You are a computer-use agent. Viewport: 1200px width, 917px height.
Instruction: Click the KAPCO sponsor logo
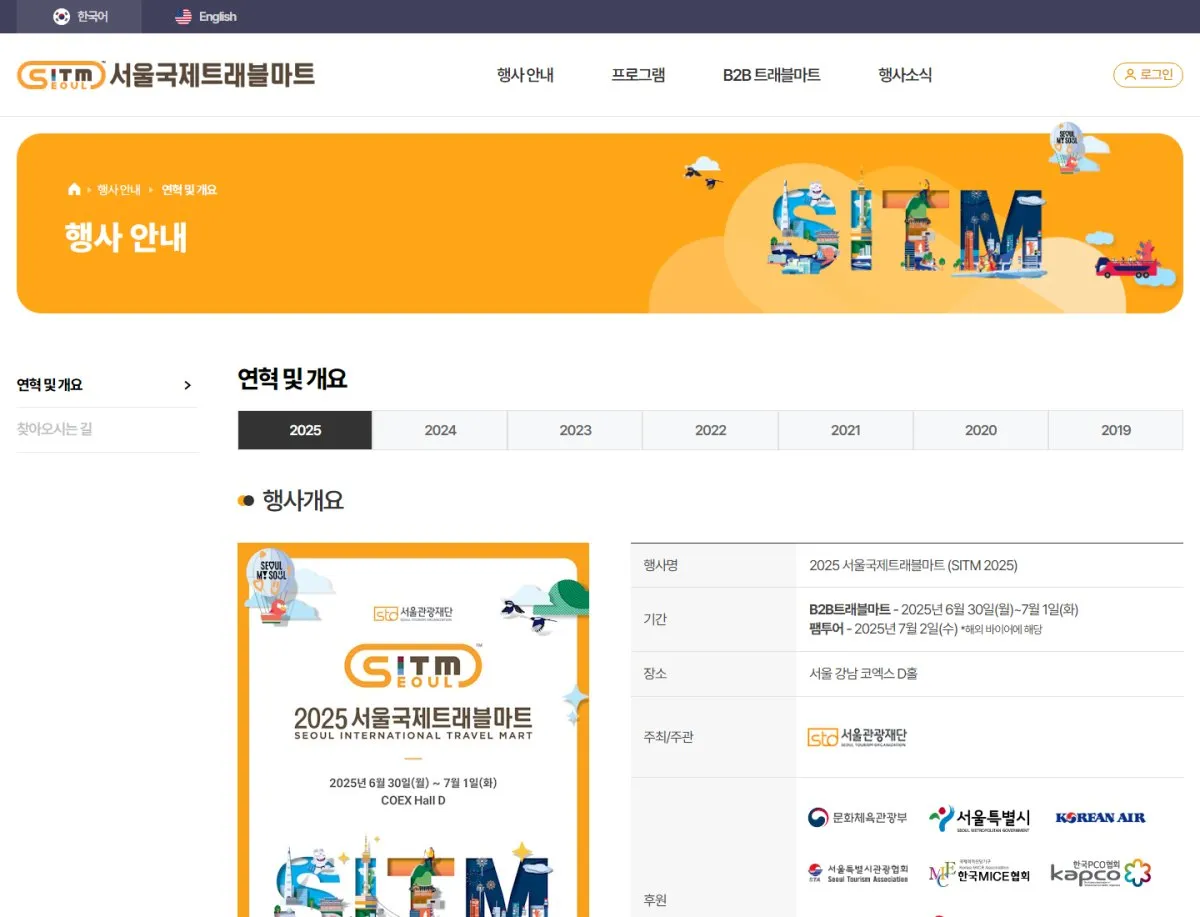point(1100,873)
